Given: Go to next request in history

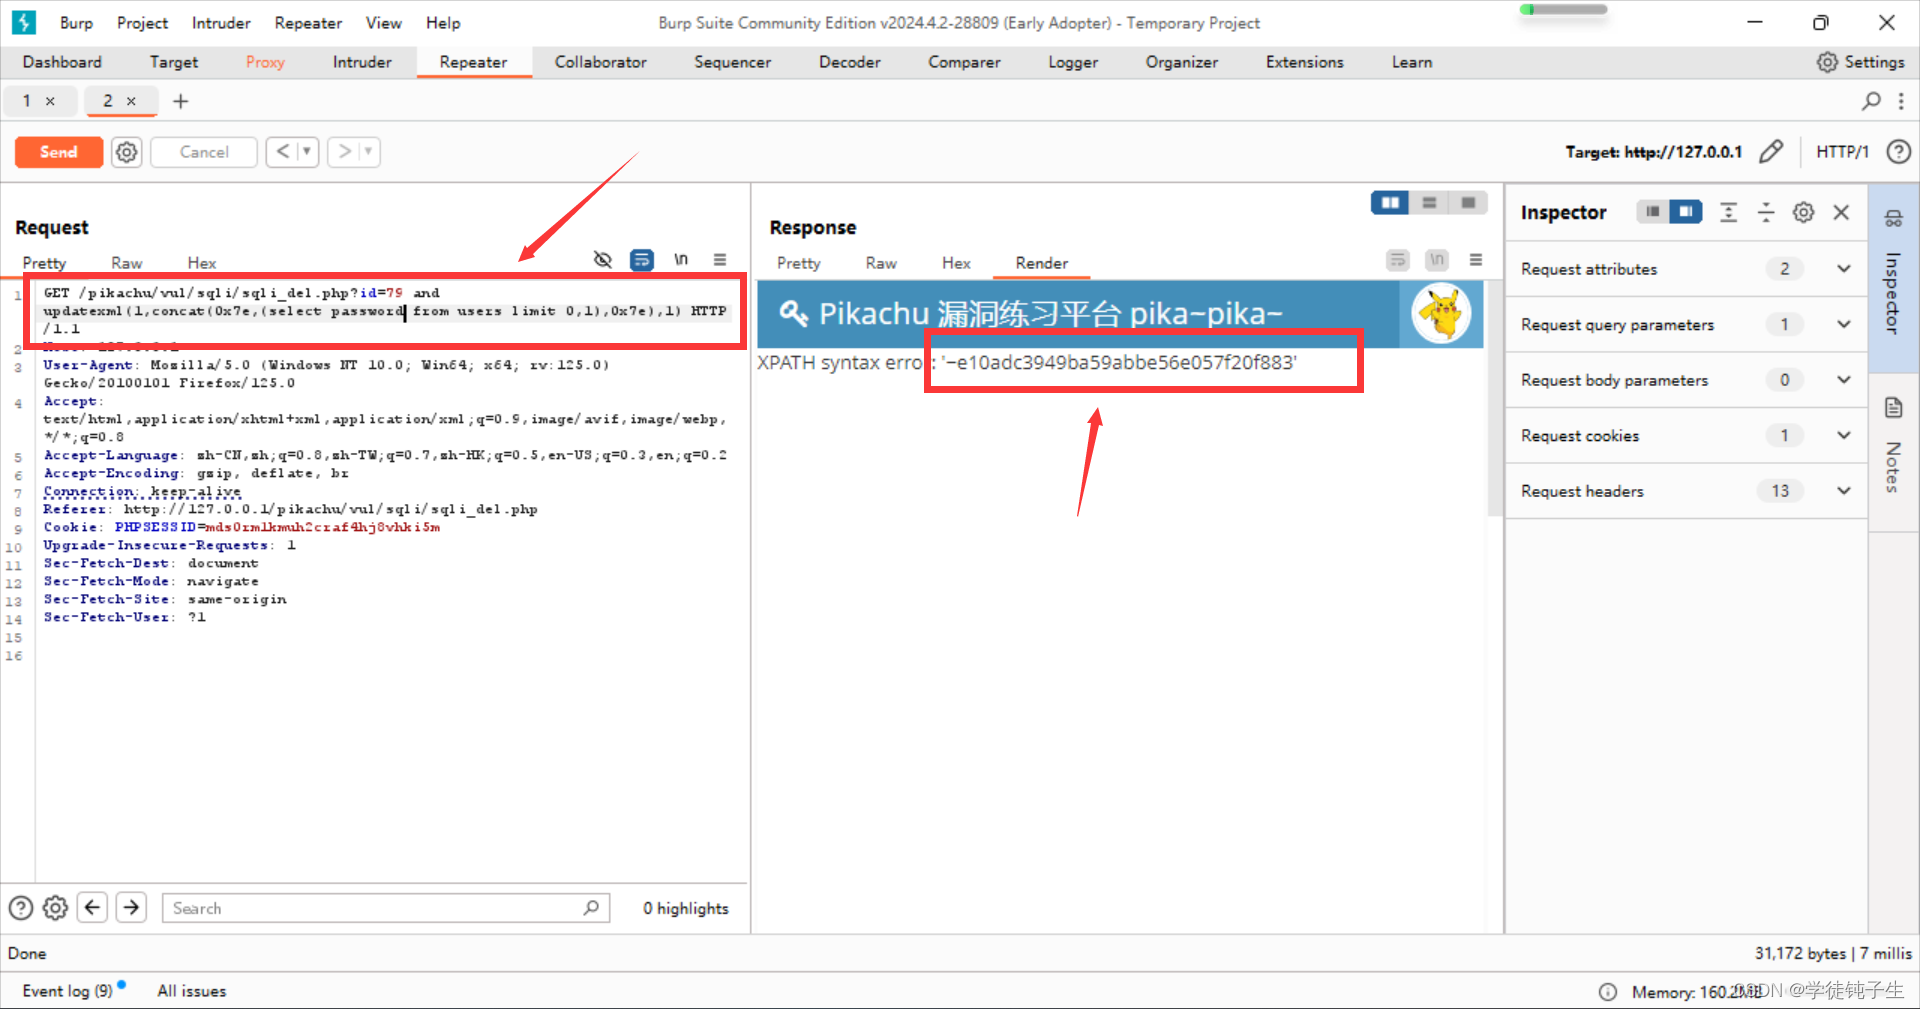Looking at the screenshot, I should tap(345, 152).
